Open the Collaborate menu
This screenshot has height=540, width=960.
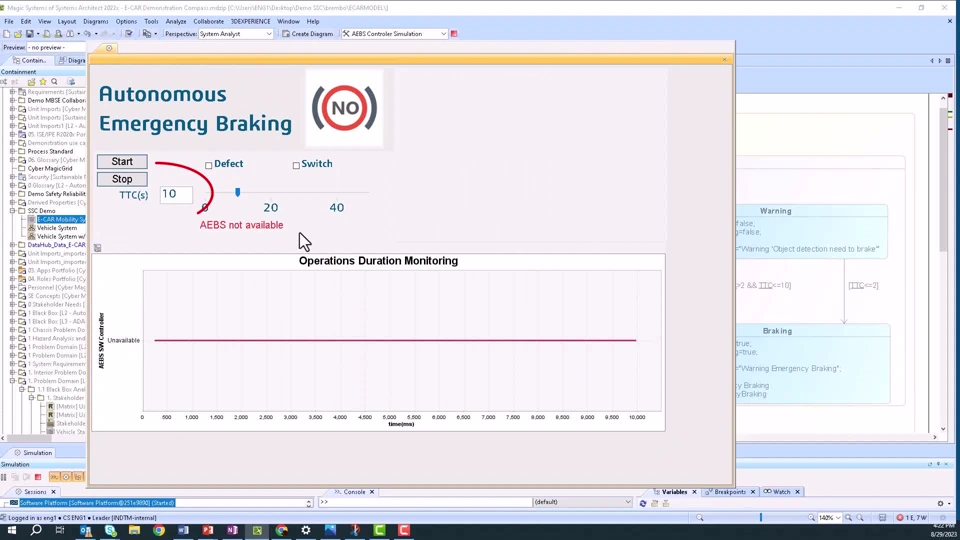click(x=208, y=21)
